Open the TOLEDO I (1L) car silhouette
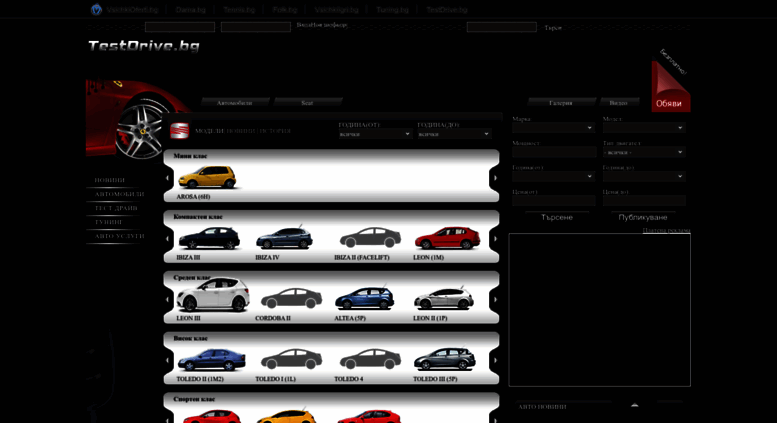 point(291,359)
